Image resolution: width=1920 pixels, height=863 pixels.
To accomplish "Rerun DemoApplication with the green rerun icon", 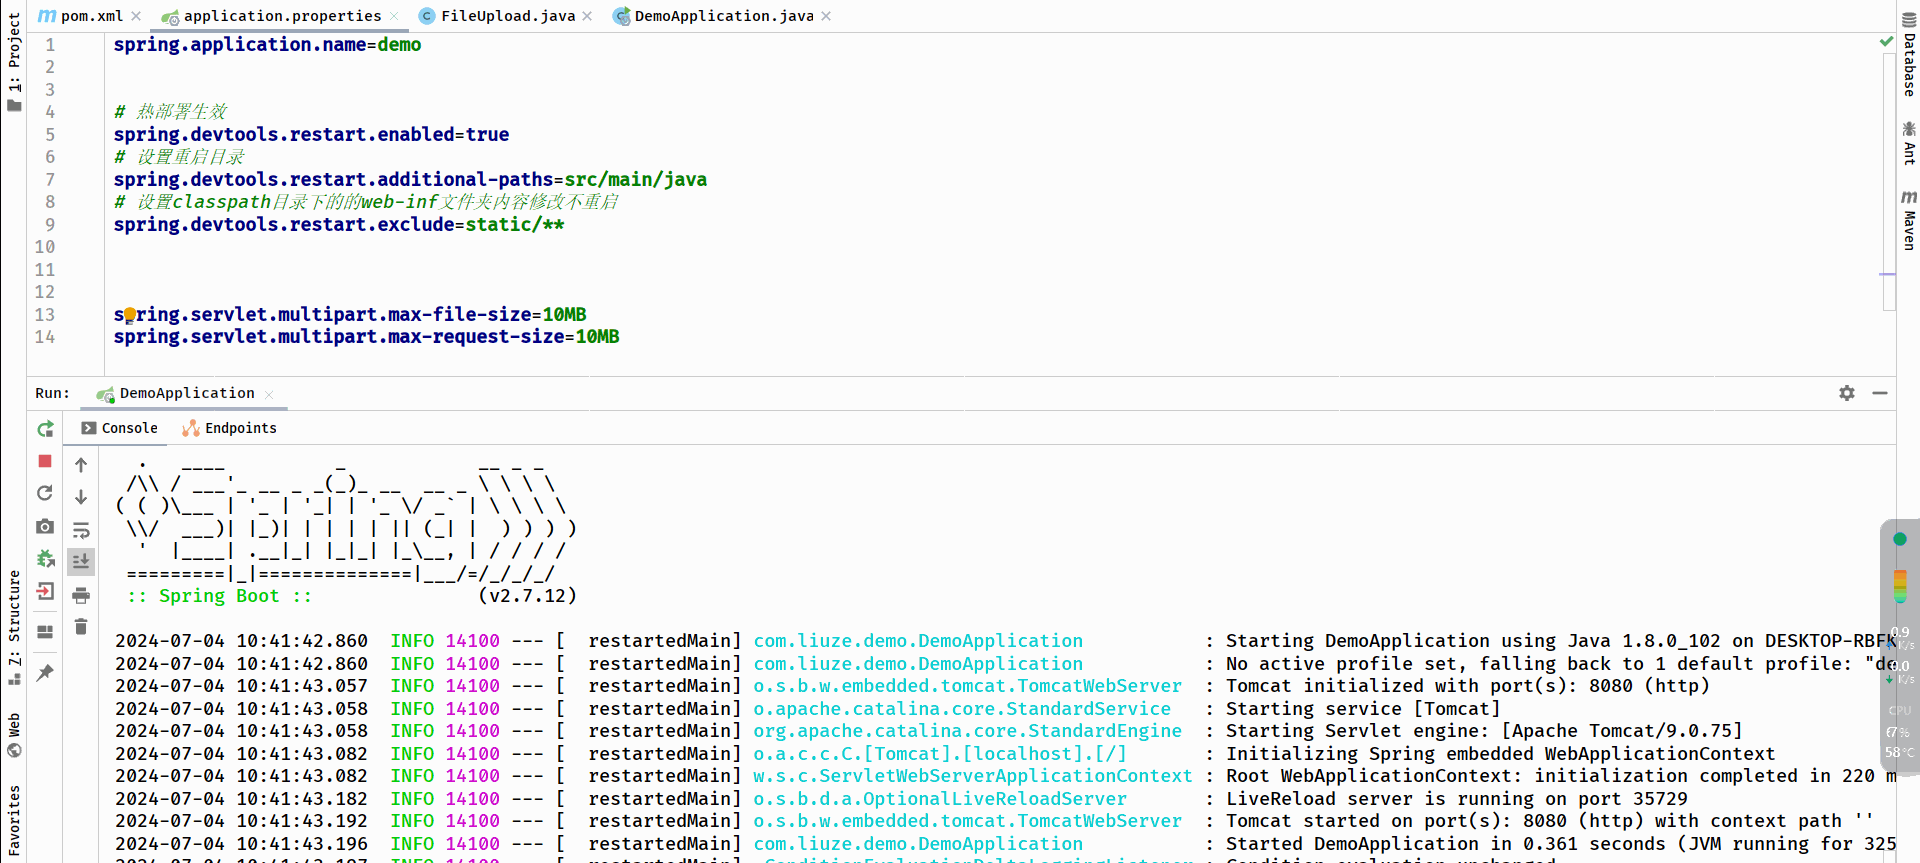I will coord(45,429).
